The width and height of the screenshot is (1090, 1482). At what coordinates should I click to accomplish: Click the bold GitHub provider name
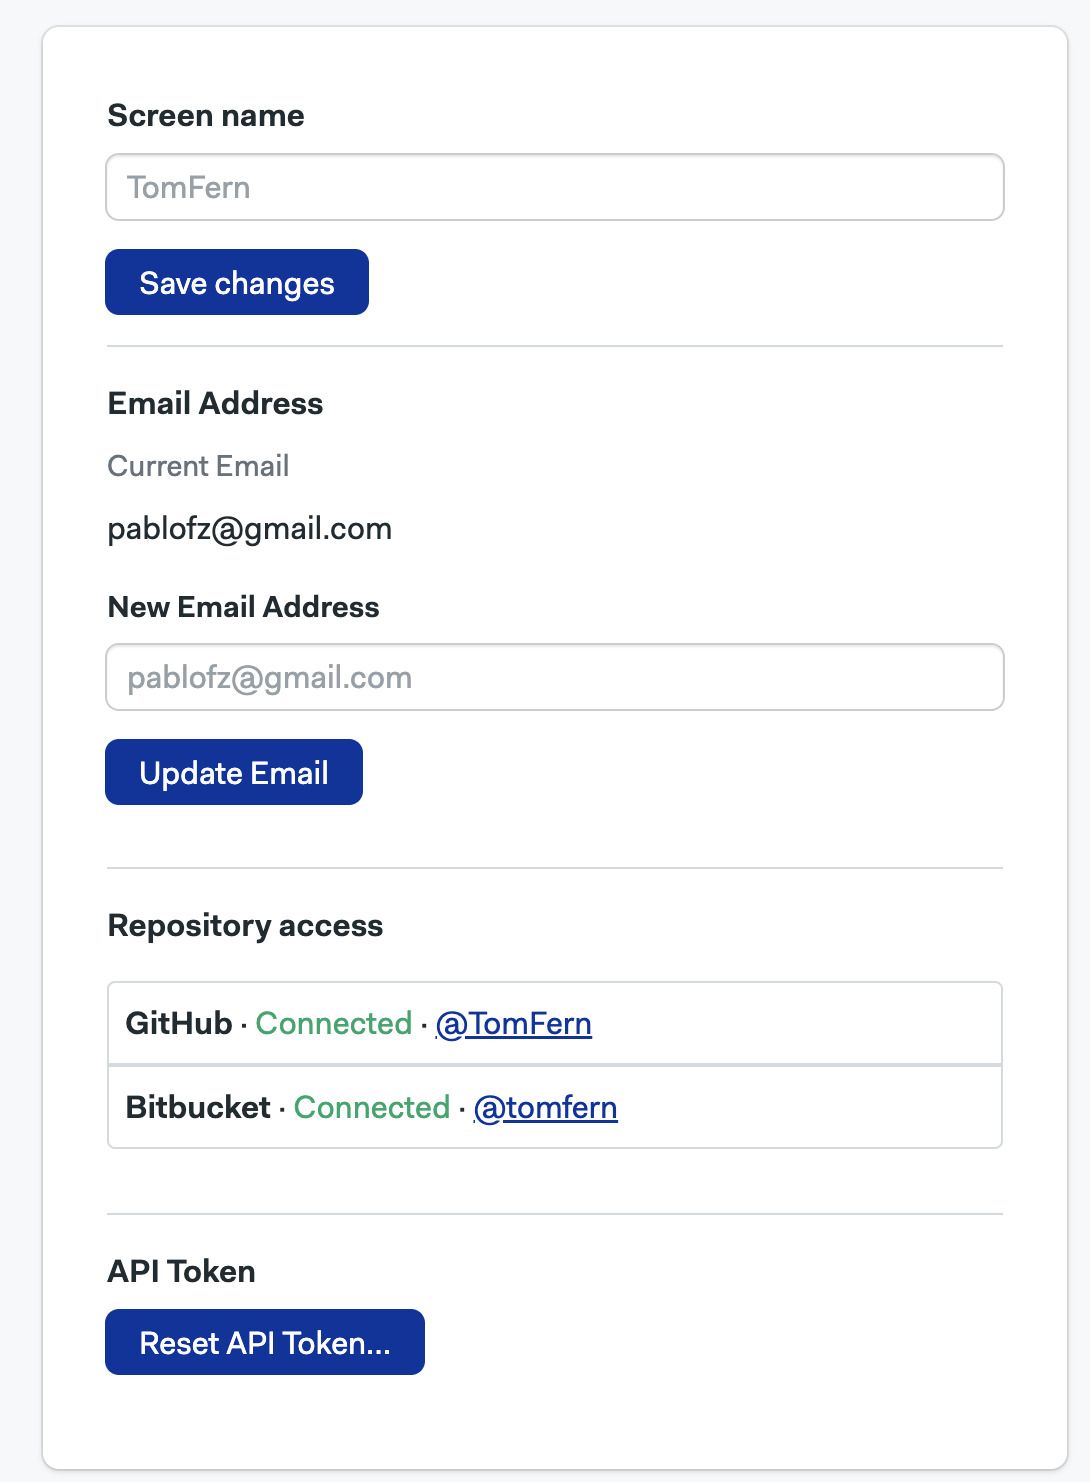[179, 1023]
